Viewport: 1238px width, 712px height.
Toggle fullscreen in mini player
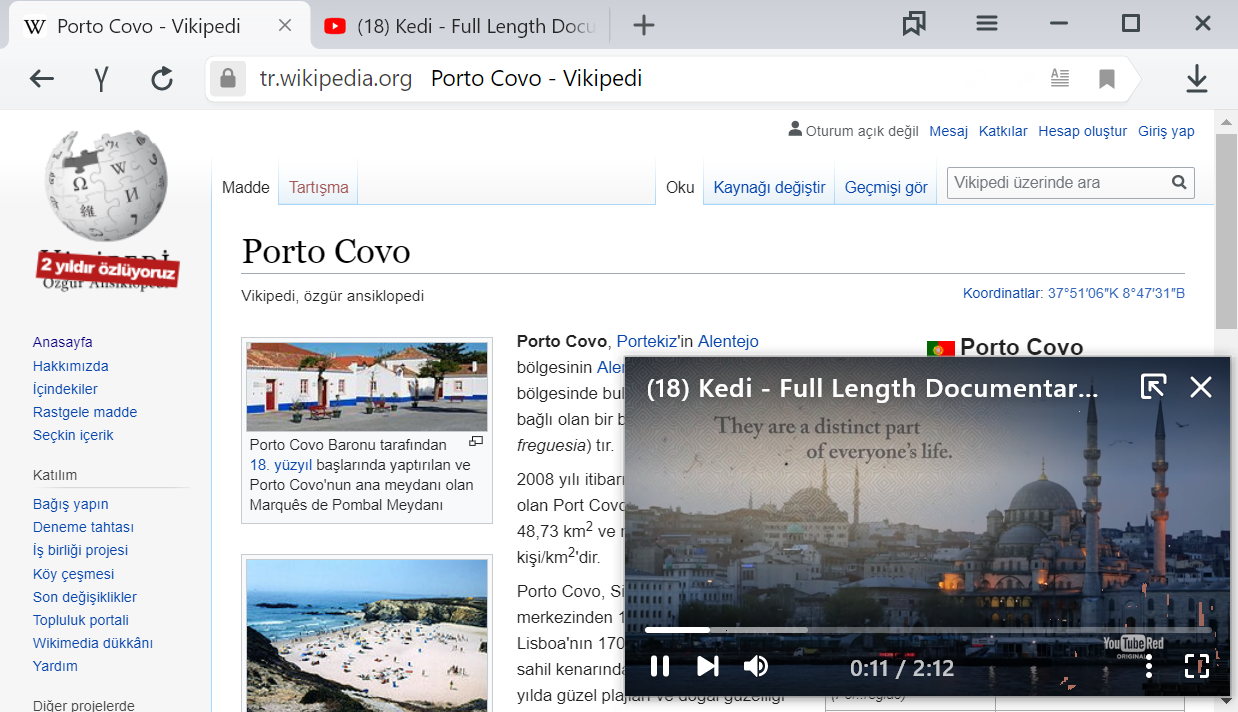pos(1197,666)
